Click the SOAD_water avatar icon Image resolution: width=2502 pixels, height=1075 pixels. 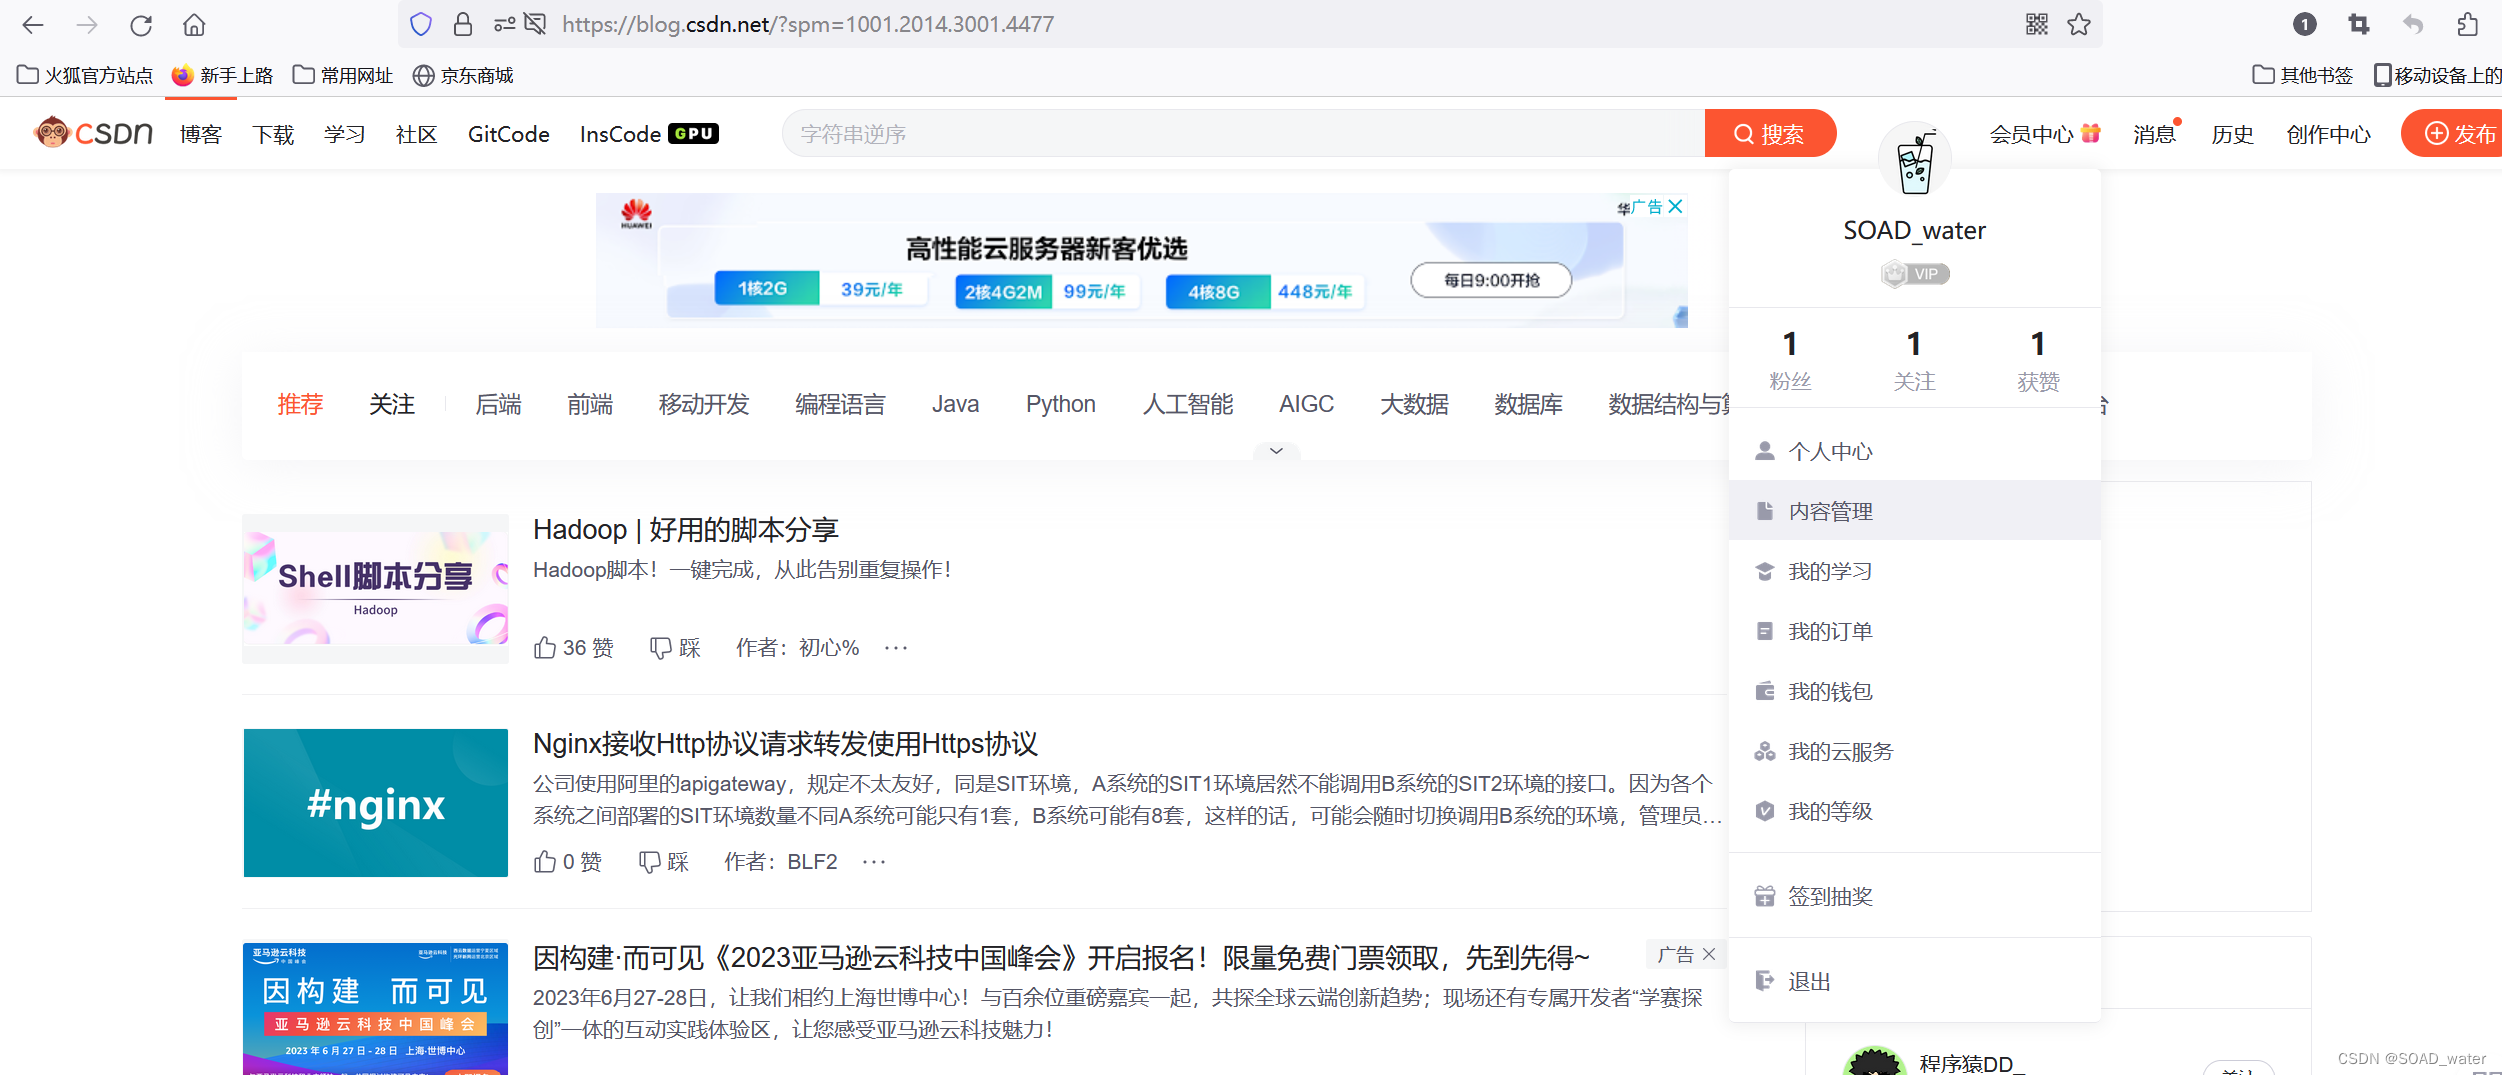(1915, 160)
